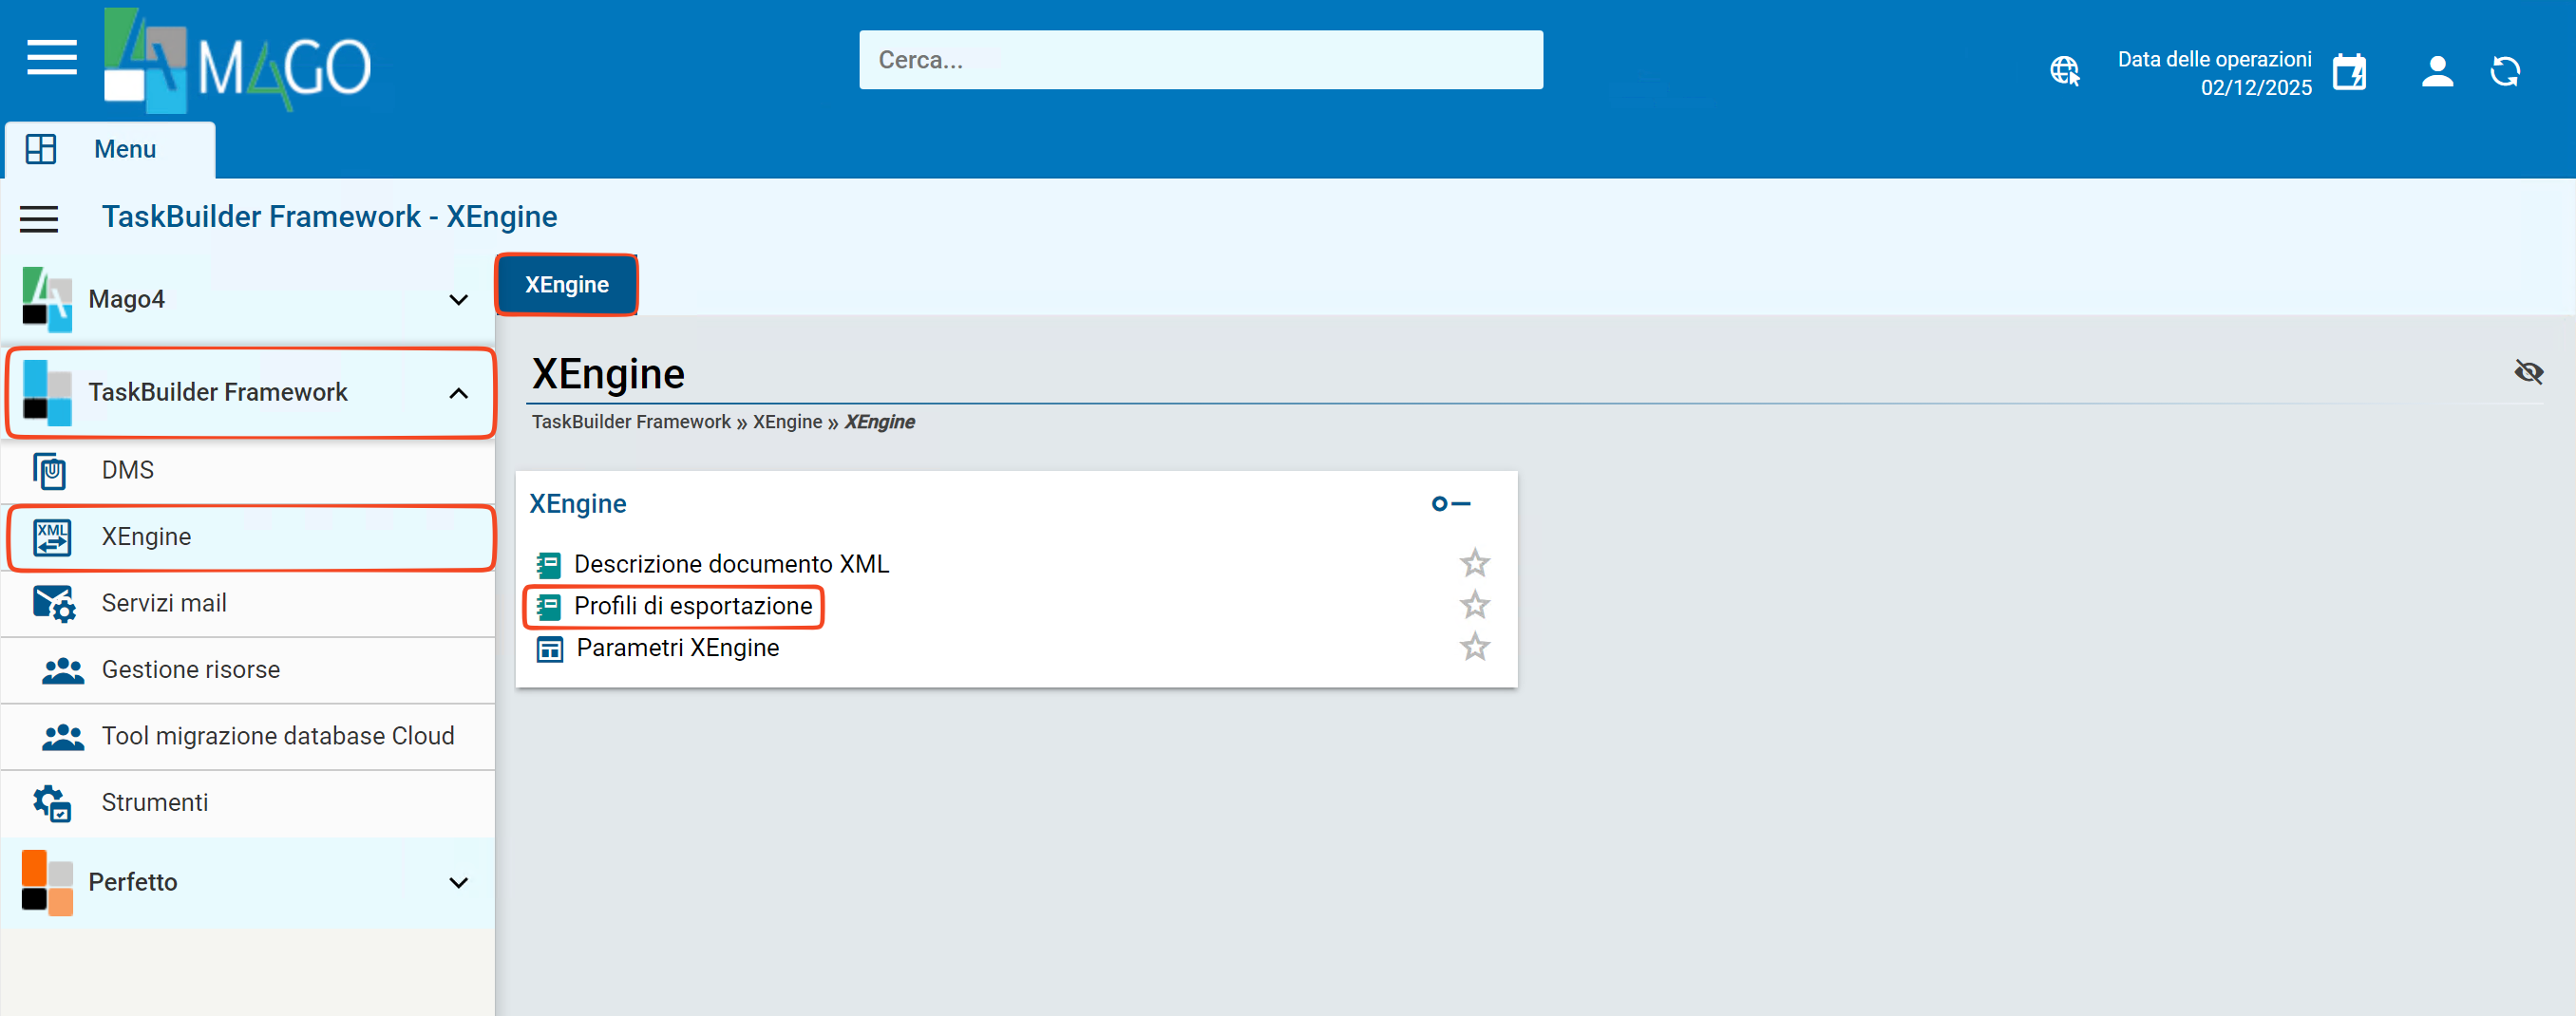Click the XEngine XML icon in sidebar
2576x1016 pixels.
click(x=52, y=537)
